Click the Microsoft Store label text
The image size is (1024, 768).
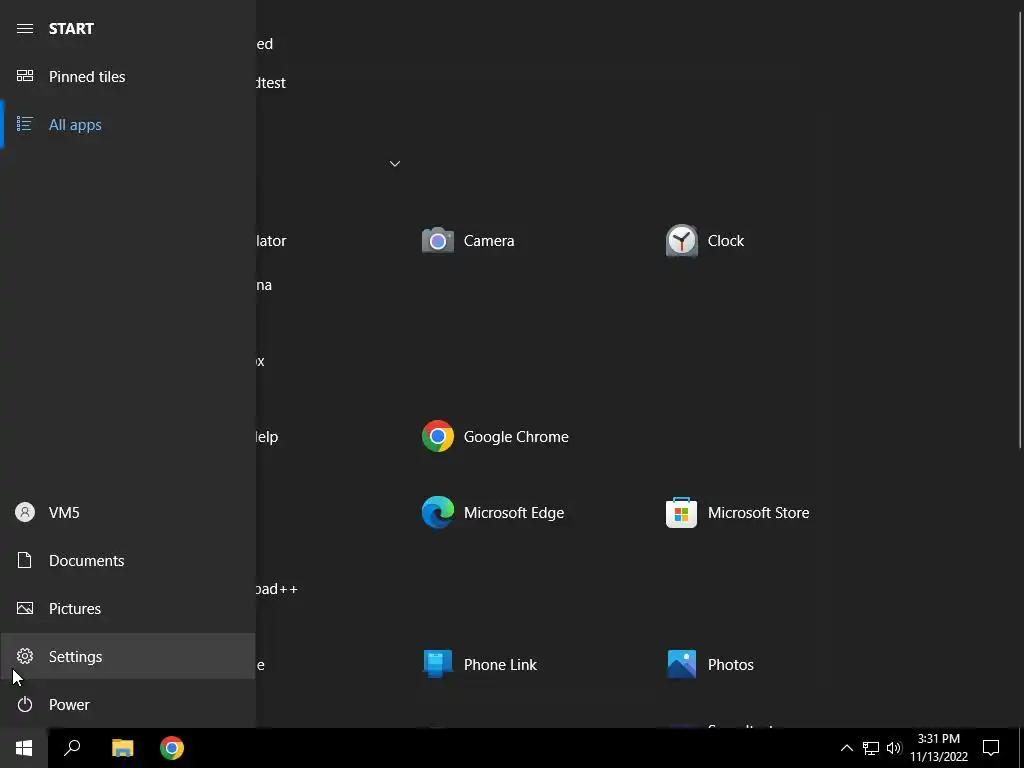click(758, 513)
